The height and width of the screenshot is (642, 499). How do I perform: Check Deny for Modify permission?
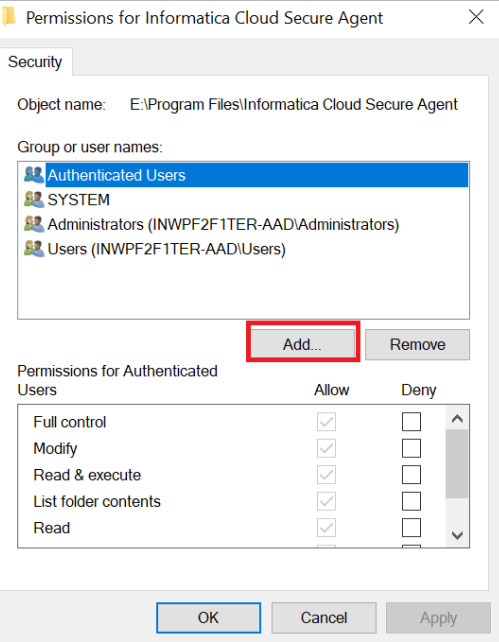tap(411, 448)
